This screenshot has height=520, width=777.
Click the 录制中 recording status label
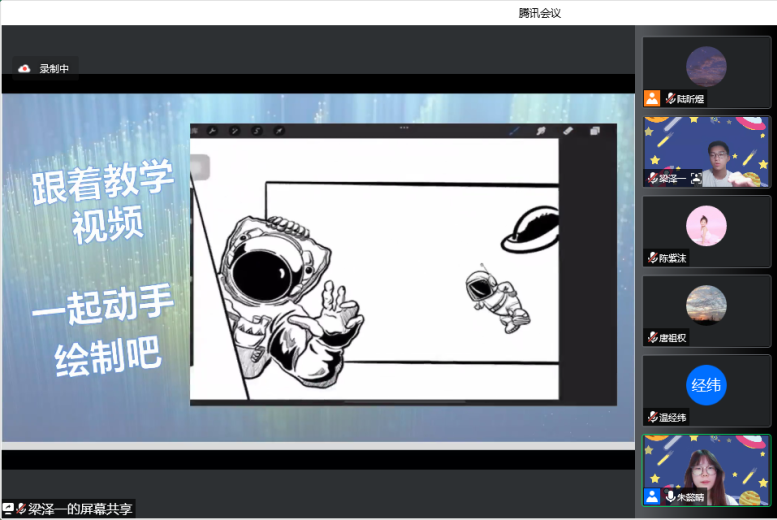click(x=54, y=68)
